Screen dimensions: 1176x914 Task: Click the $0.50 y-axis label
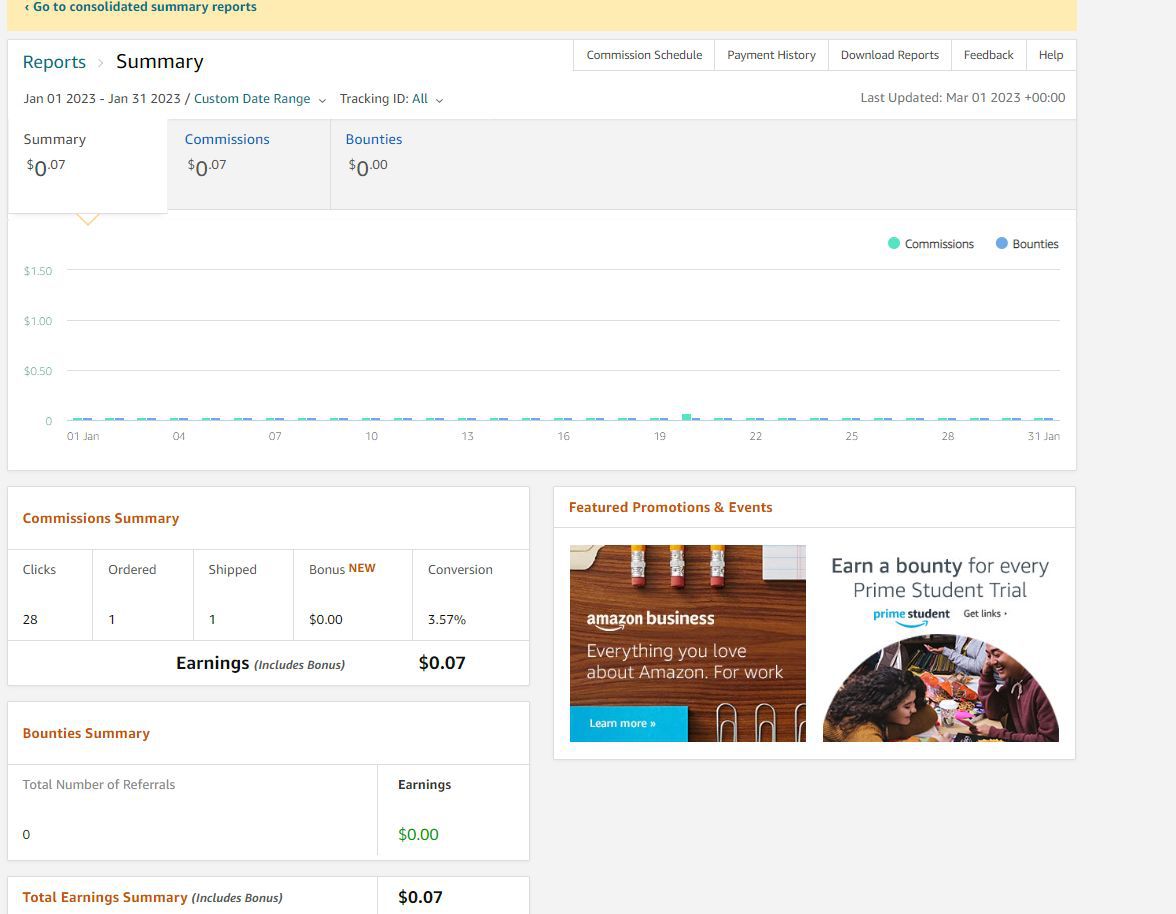[38, 371]
